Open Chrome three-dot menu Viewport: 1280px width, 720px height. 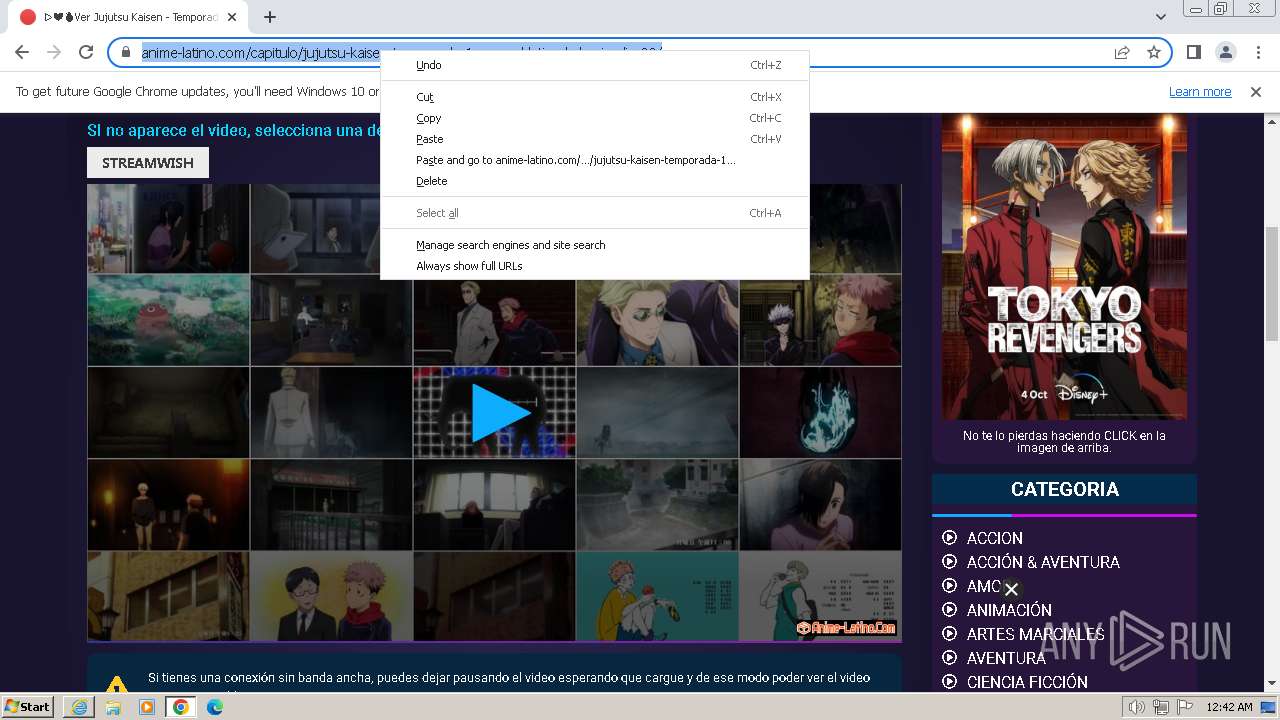click(x=1256, y=52)
